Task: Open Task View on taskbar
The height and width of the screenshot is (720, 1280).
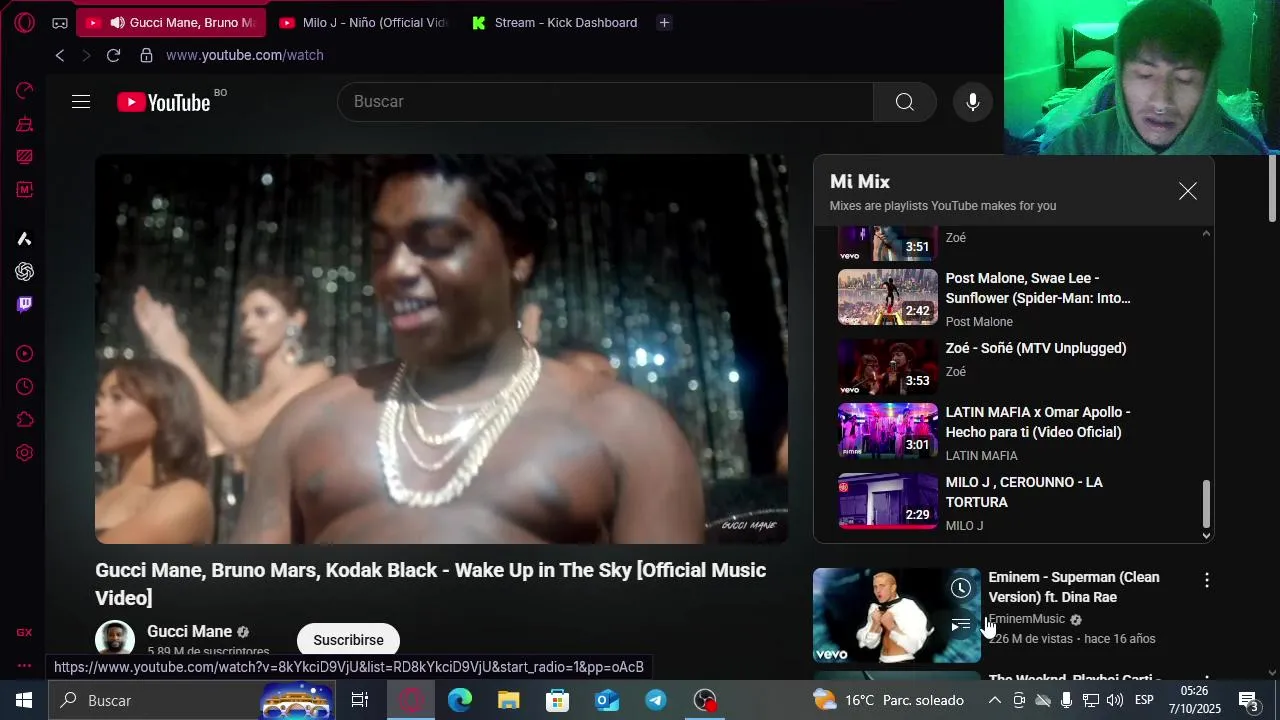Action: [x=360, y=700]
